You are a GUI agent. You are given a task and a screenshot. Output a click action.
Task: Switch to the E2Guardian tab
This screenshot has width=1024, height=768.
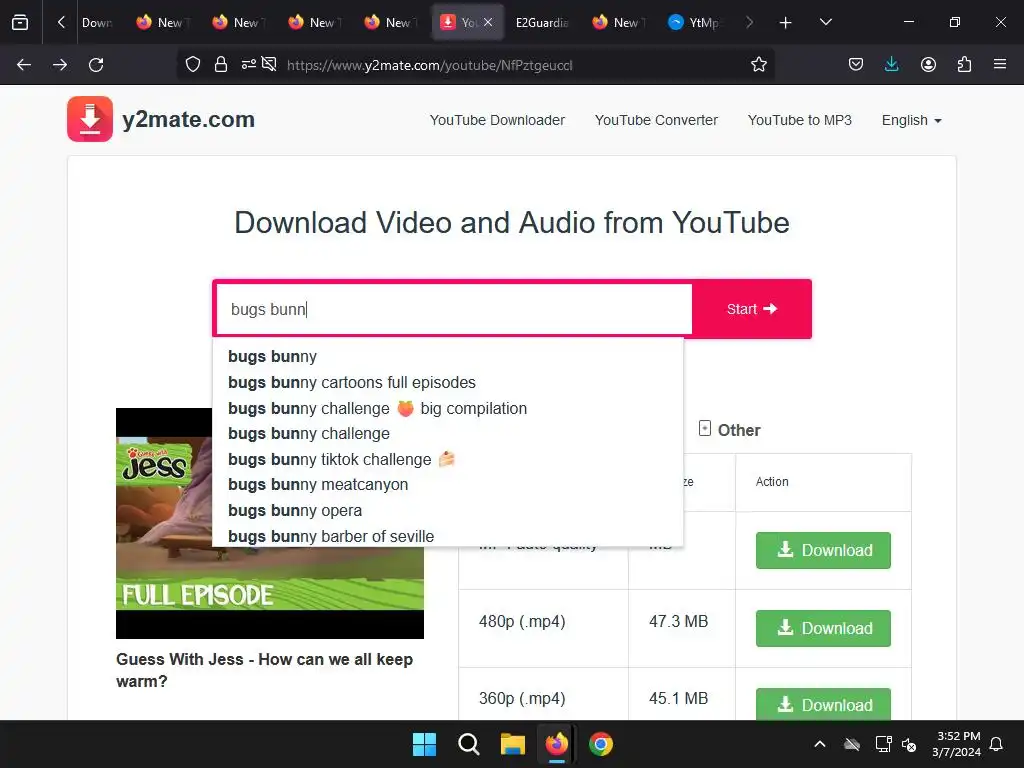point(541,23)
